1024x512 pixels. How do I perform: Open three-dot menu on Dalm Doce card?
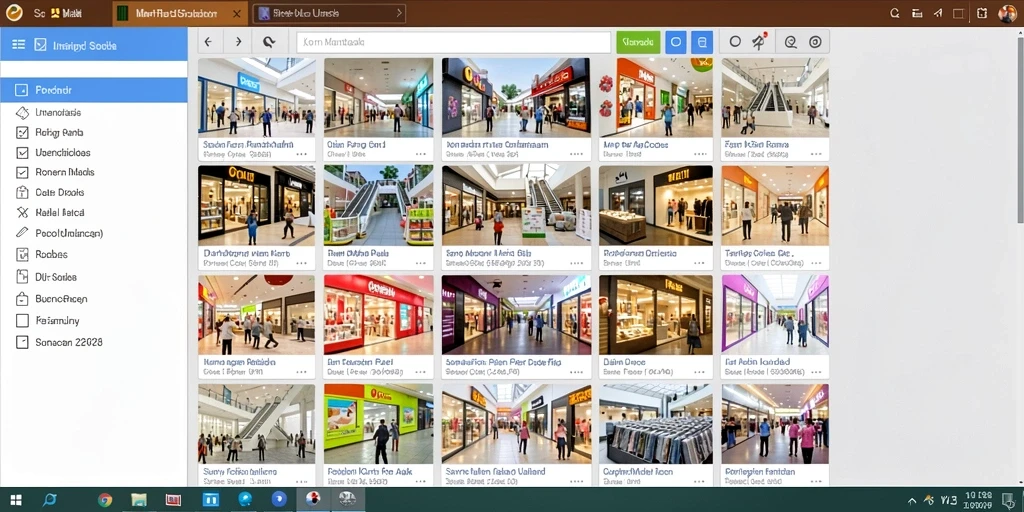[700, 372]
